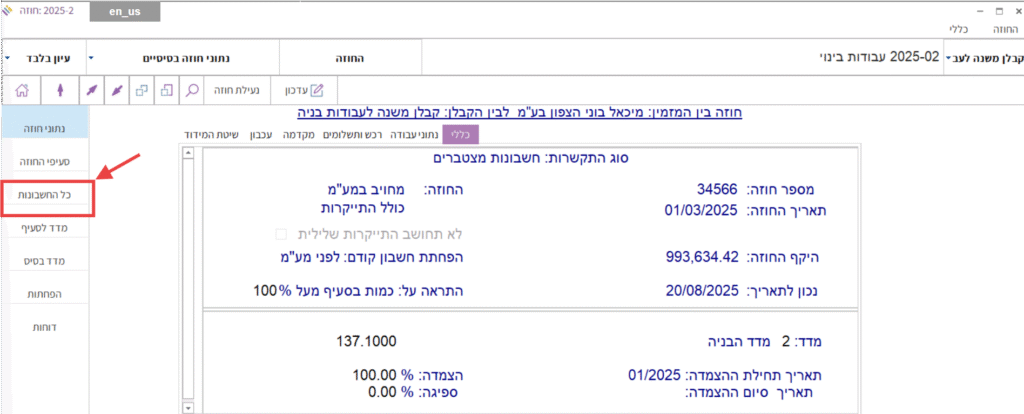This screenshot has height=414, width=1024.
Task: Click the app logo in title bar
Action: (10, 11)
